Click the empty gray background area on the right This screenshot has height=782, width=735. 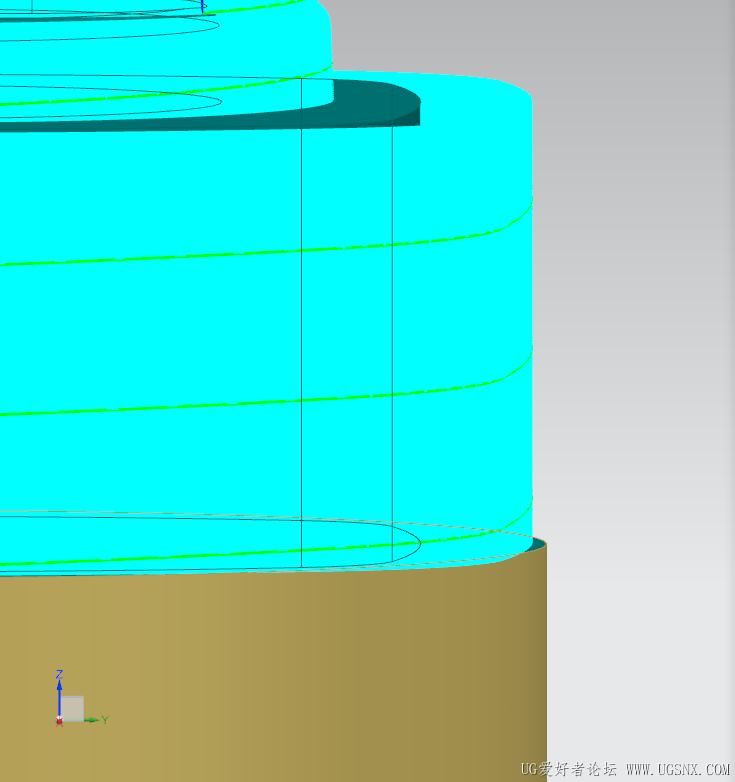tap(640, 300)
